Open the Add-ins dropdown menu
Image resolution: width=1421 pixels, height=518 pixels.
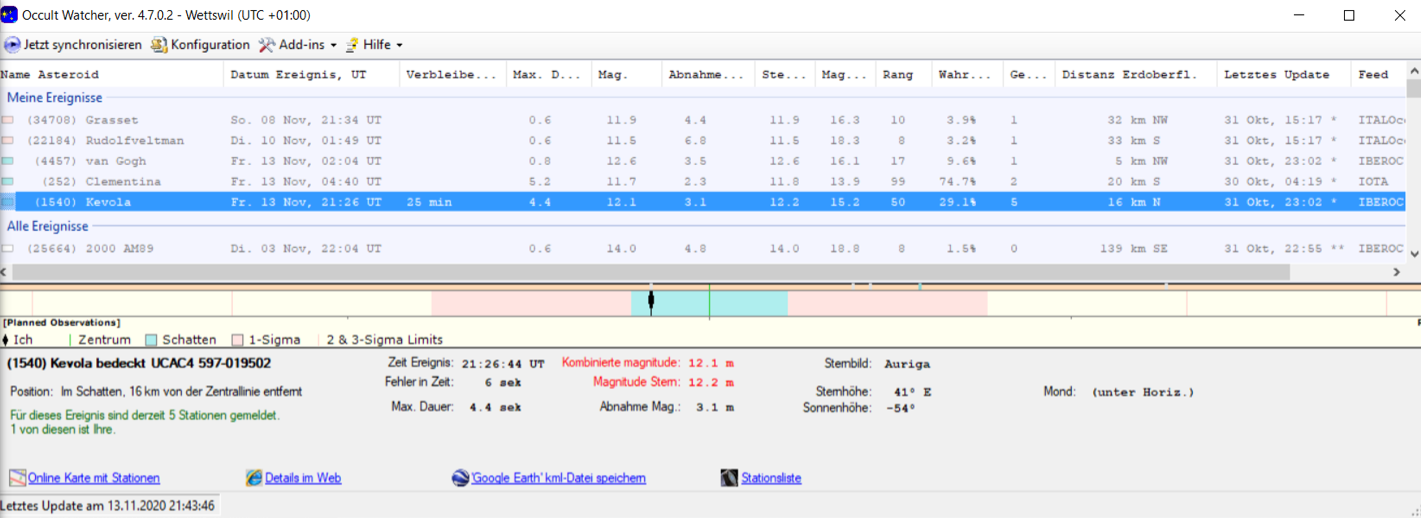(298, 45)
